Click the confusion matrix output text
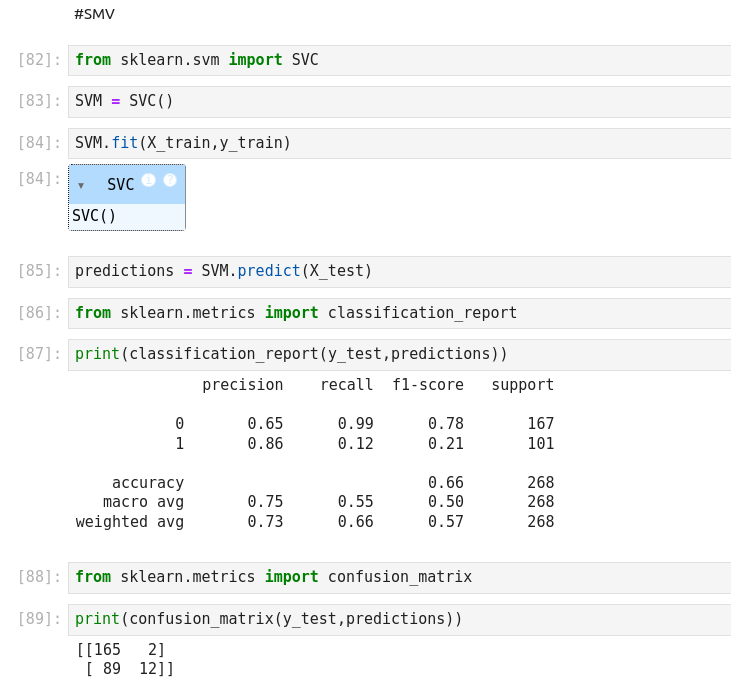Image resolution: width=731 pixels, height=687 pixels. tap(125, 659)
